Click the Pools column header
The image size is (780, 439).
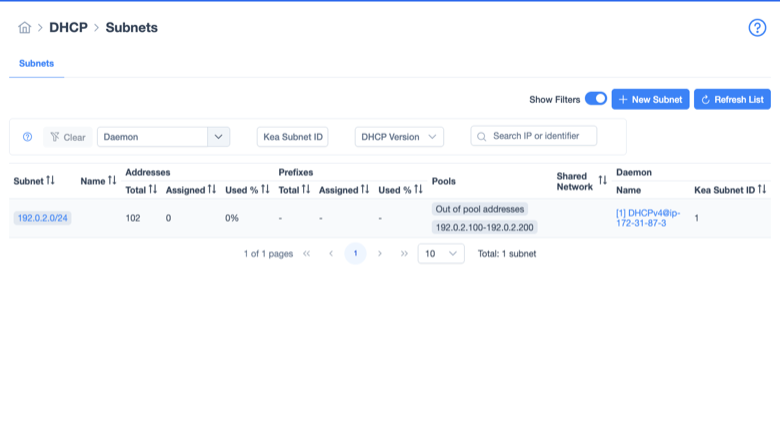coord(444,181)
